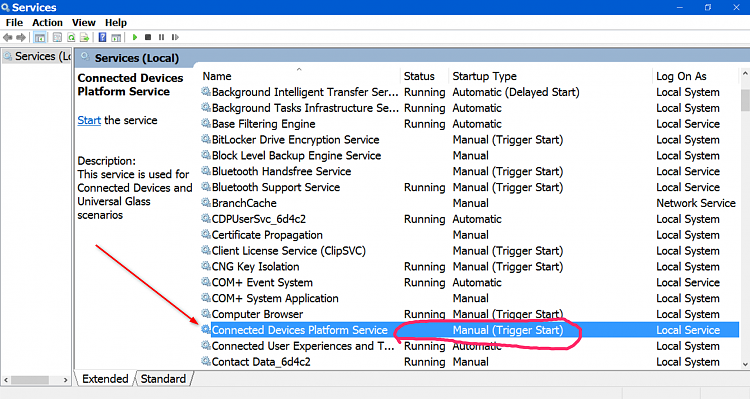This screenshot has width=750, height=399.
Task: Click Network Service in BranchCache row
Action: [695, 203]
